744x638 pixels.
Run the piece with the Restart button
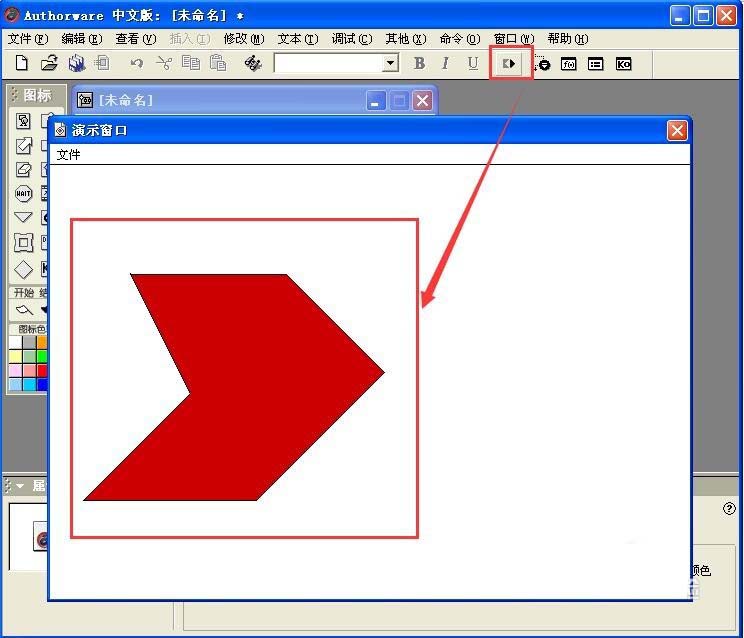[x=509, y=63]
